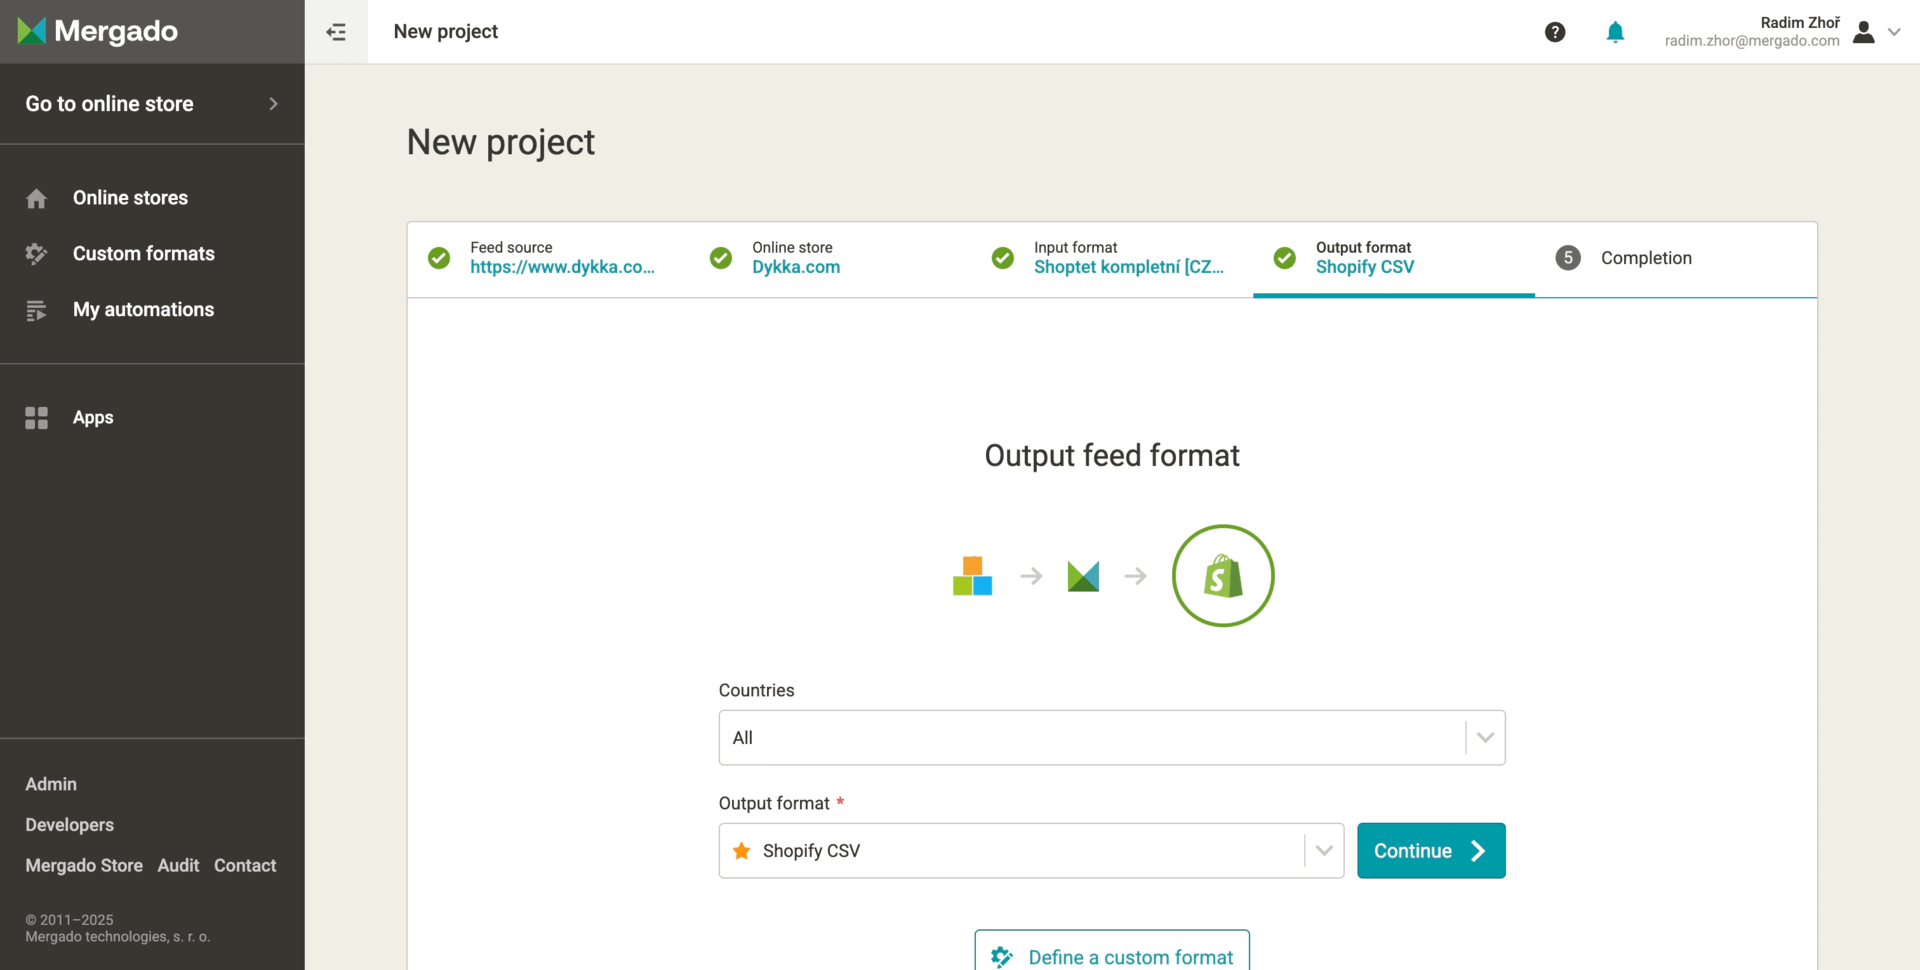The width and height of the screenshot is (1920, 970).
Task: Expand the user account menu chevron
Action: point(1894,32)
